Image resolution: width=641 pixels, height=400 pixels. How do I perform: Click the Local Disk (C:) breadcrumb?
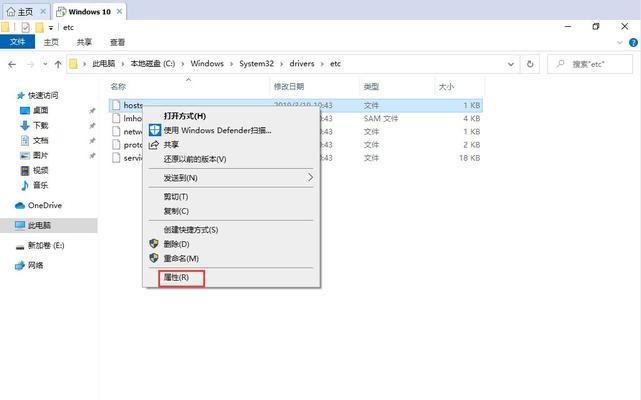153,64
